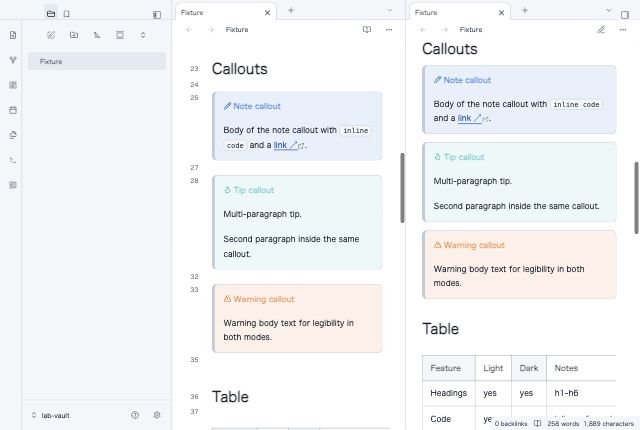Expand or collapse all folders in explorer
The width and height of the screenshot is (640, 430).
pyautogui.click(x=143, y=35)
